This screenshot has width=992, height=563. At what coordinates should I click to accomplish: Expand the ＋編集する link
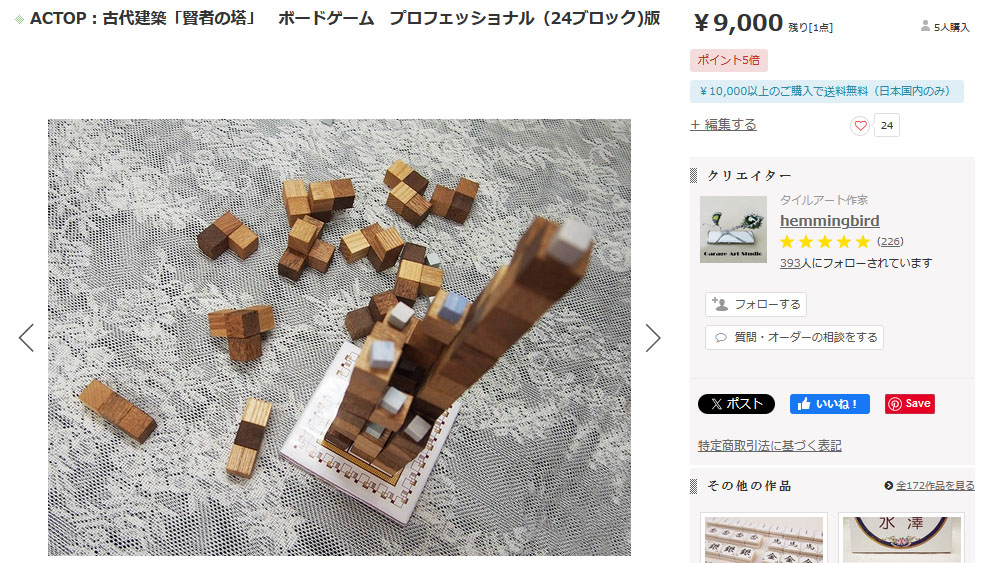pyautogui.click(x=723, y=125)
